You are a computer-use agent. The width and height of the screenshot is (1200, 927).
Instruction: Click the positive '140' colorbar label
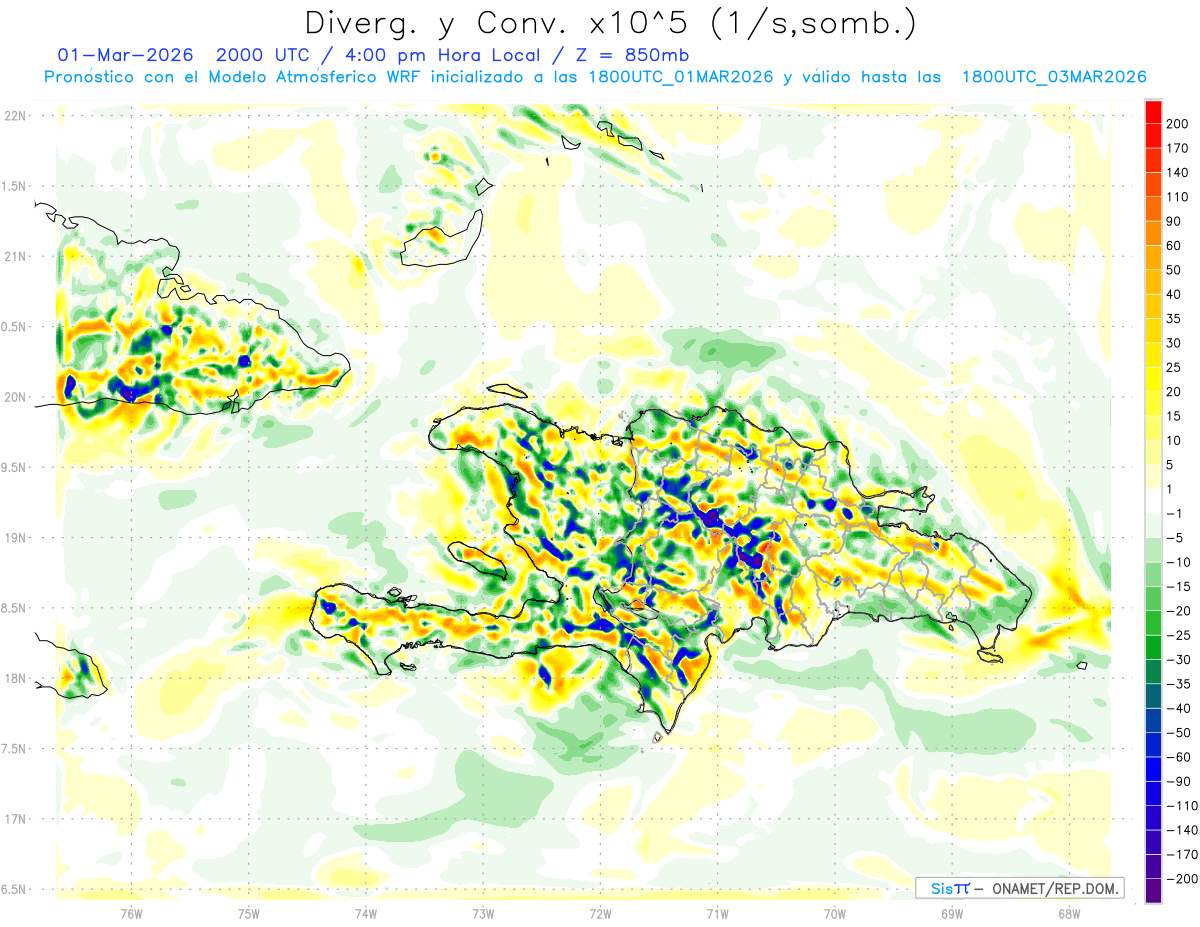(x=1178, y=173)
